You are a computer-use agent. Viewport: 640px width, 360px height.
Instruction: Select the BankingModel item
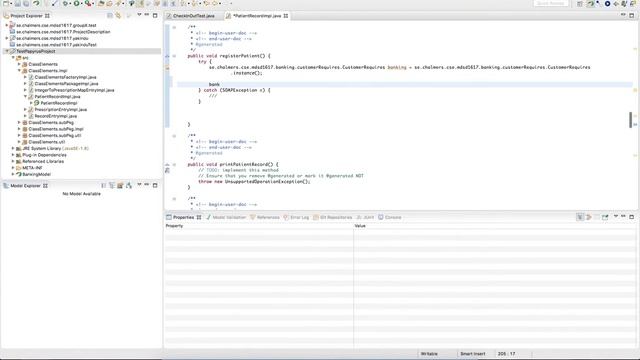point(36,174)
